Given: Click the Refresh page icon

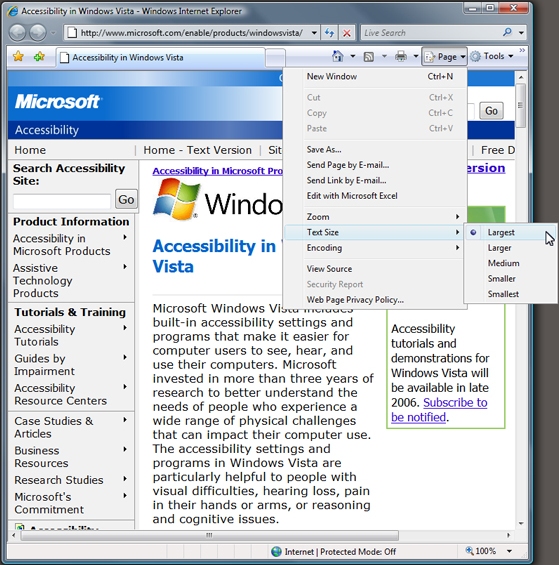Looking at the screenshot, I should pos(329,33).
